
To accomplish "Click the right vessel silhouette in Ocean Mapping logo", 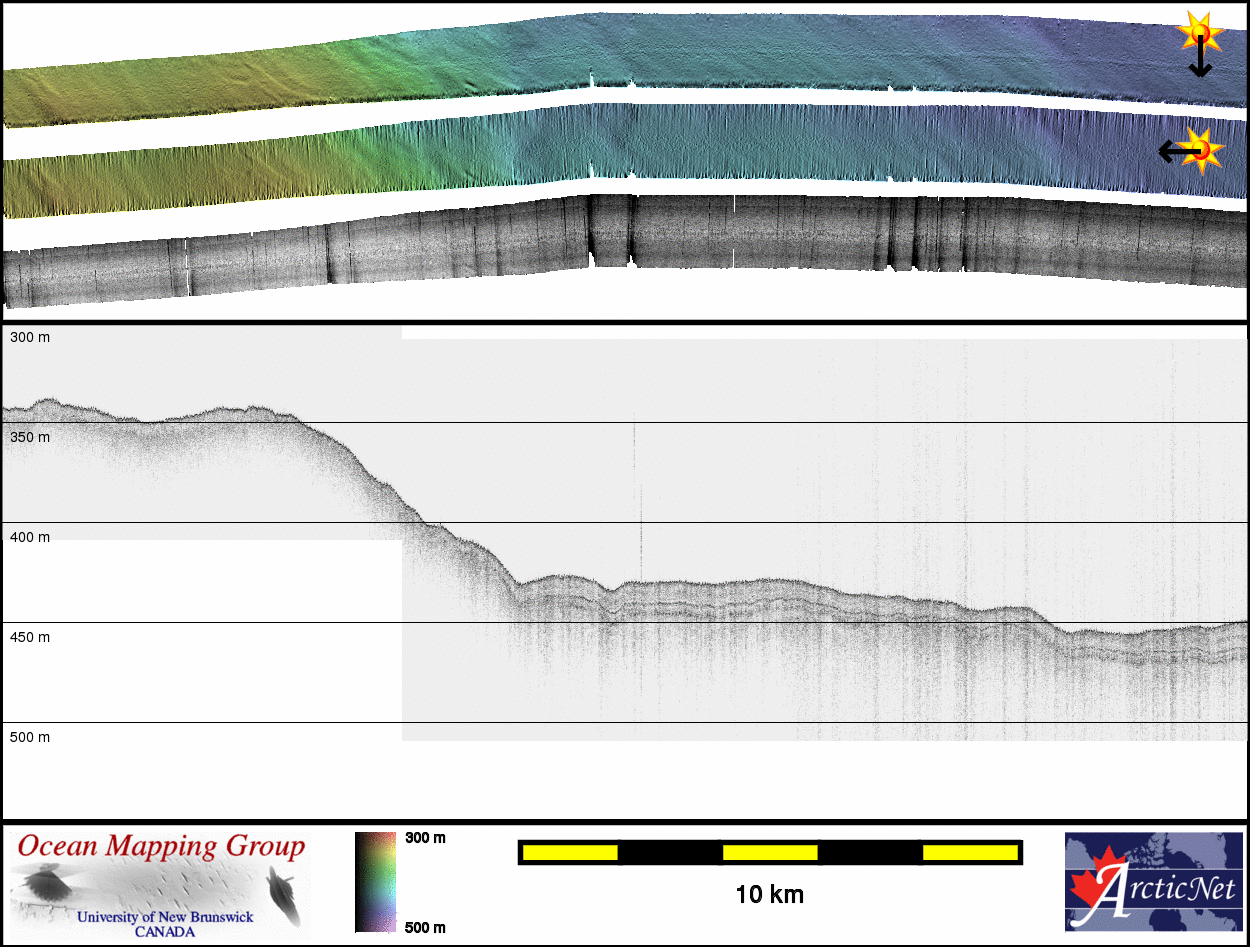I will (x=282, y=892).
